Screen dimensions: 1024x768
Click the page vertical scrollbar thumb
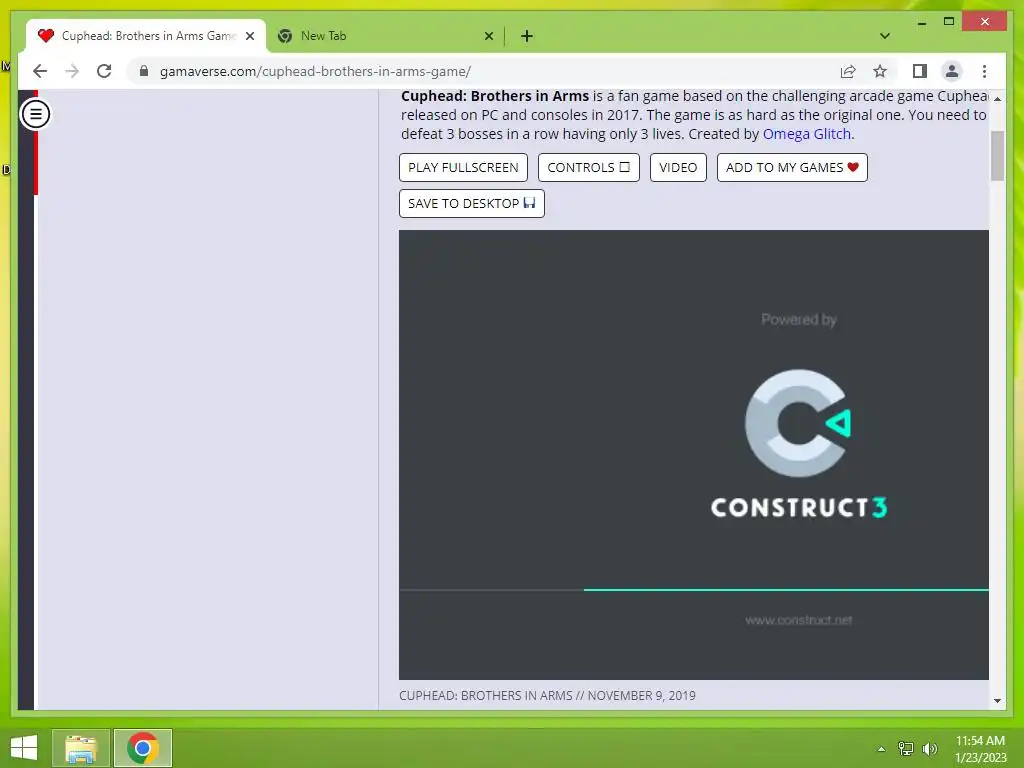tap(997, 155)
